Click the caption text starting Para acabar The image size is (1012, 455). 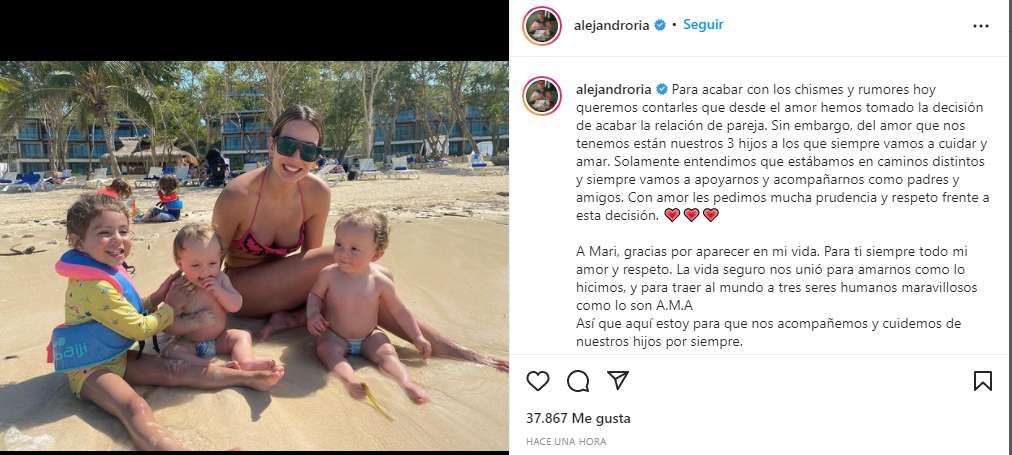(782, 152)
